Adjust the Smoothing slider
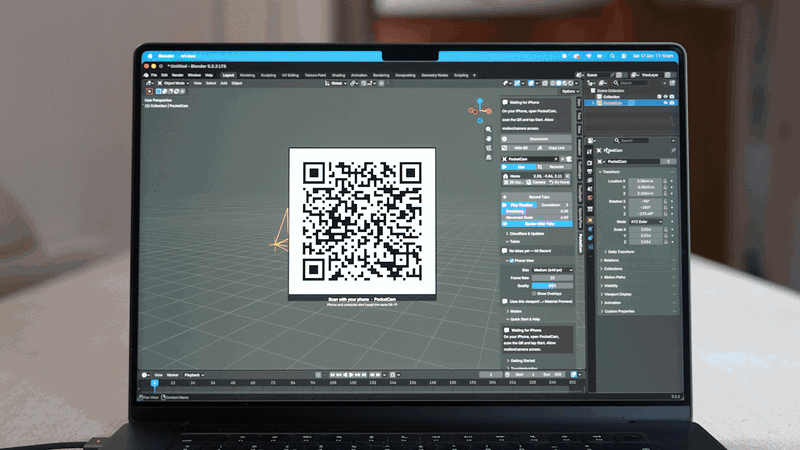Viewport: 800px width, 450px height. pyautogui.click(x=536, y=211)
